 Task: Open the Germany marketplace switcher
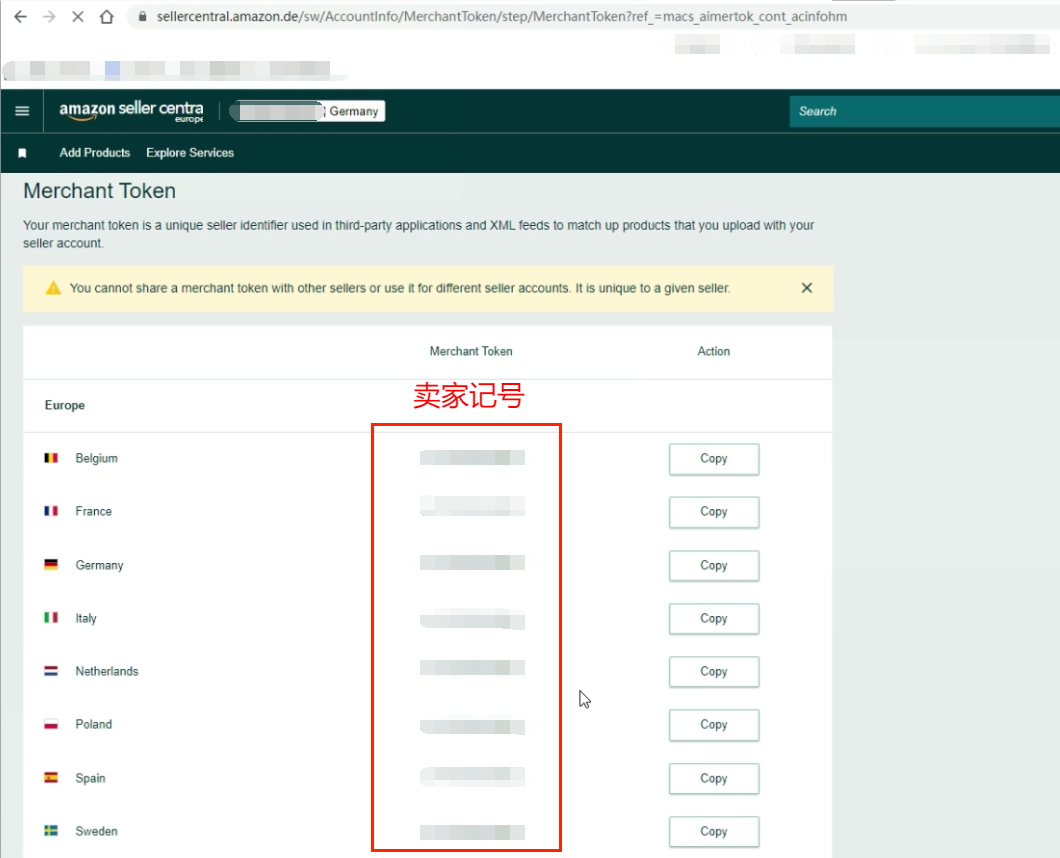(308, 111)
